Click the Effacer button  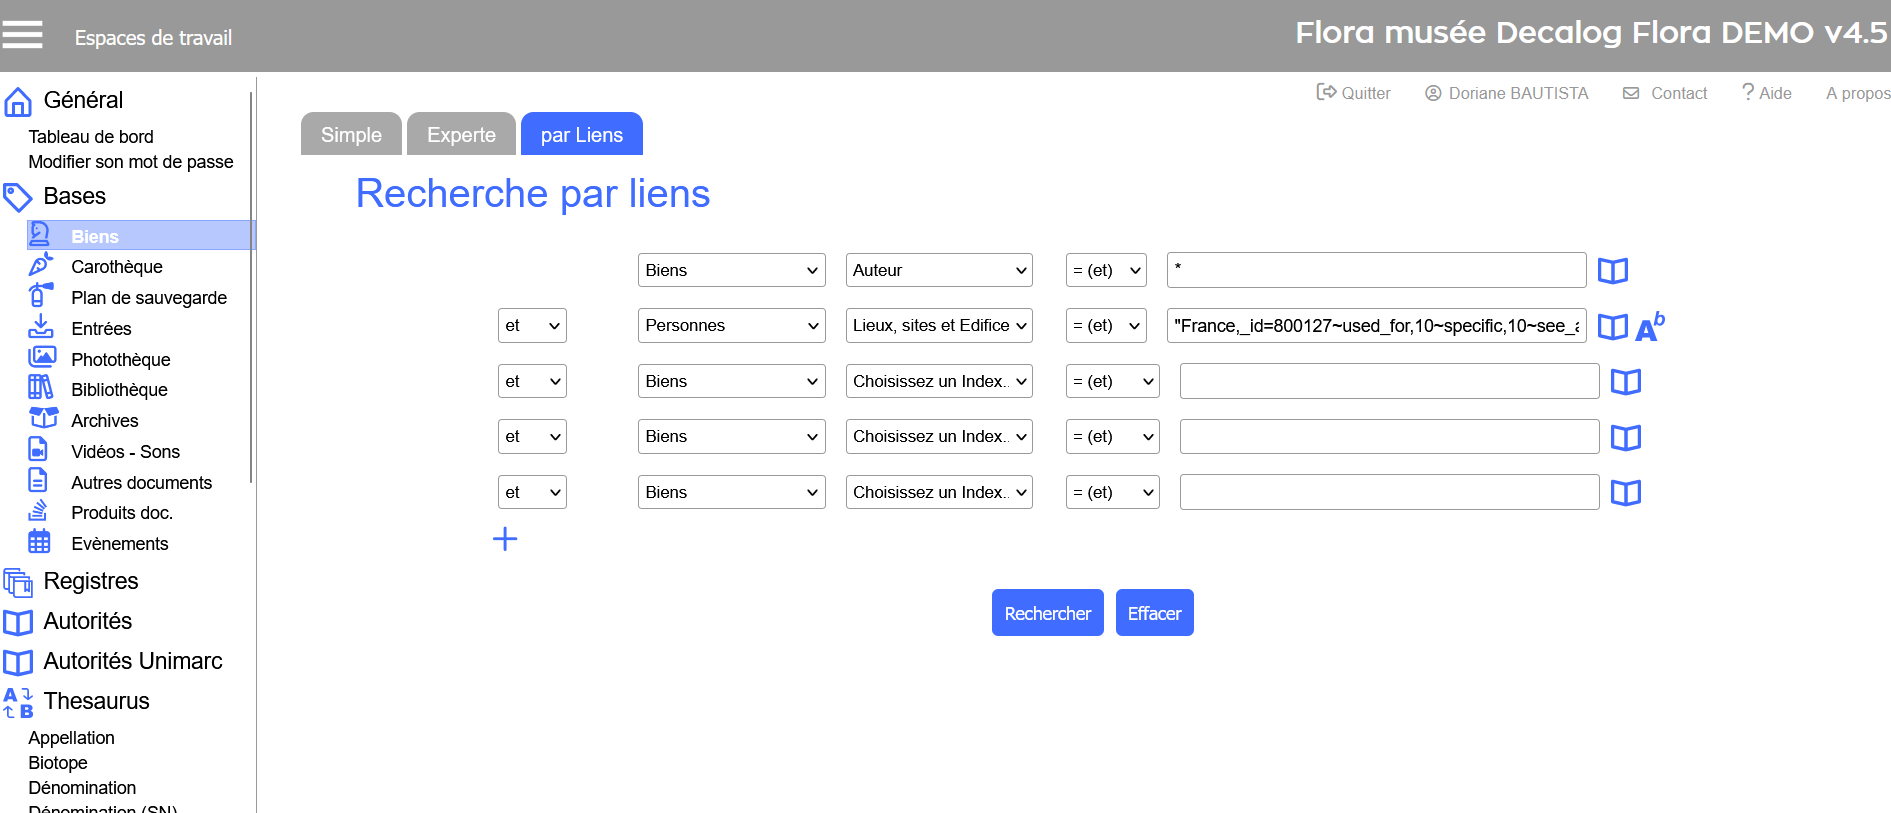pos(1154,612)
